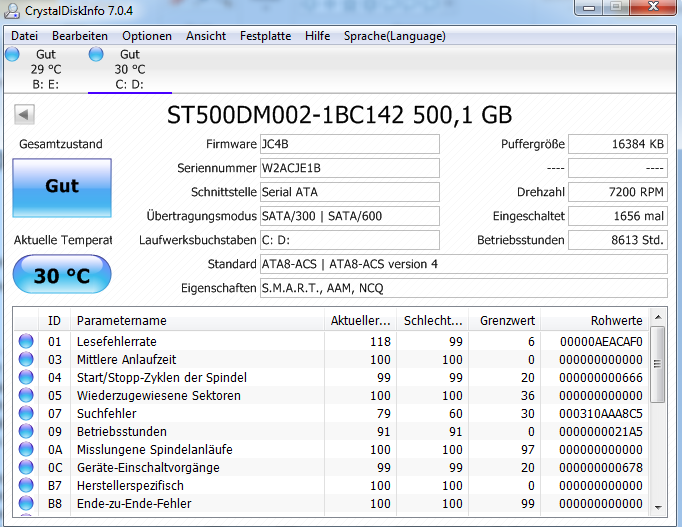The image size is (682, 527).
Task: Click status orb for Misslungene Spindelanläufe row
Action: coord(26,450)
